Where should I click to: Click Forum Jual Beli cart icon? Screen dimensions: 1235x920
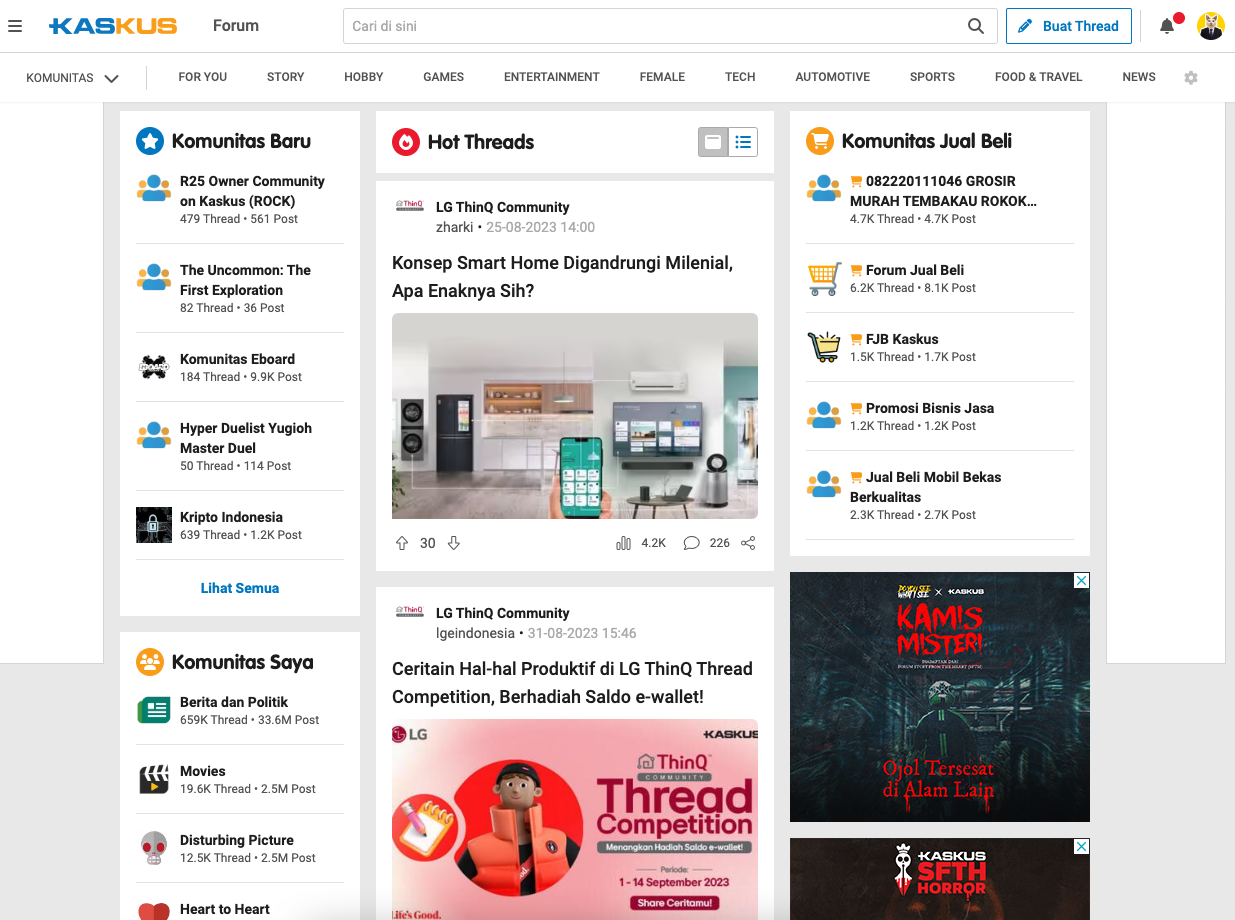824,278
